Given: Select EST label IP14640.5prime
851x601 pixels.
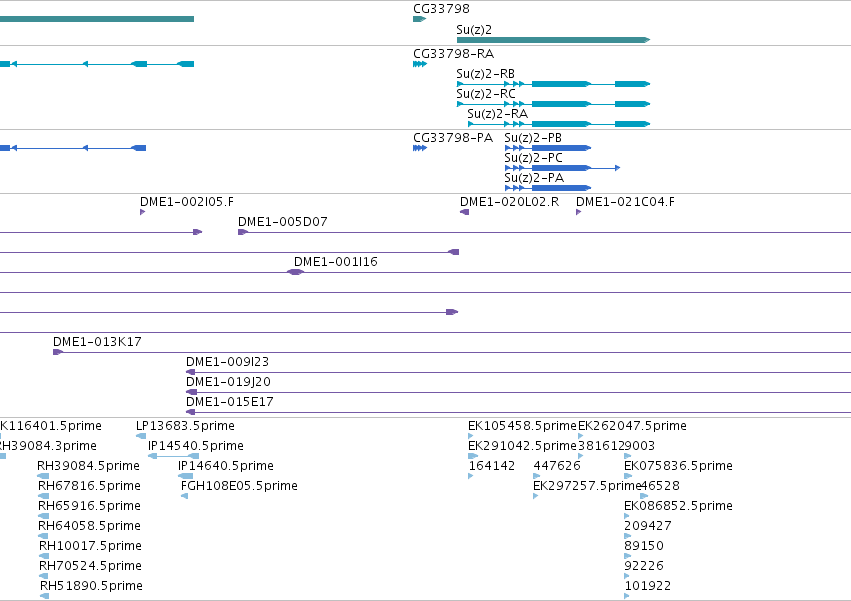Looking at the screenshot, I should pyautogui.click(x=226, y=466).
